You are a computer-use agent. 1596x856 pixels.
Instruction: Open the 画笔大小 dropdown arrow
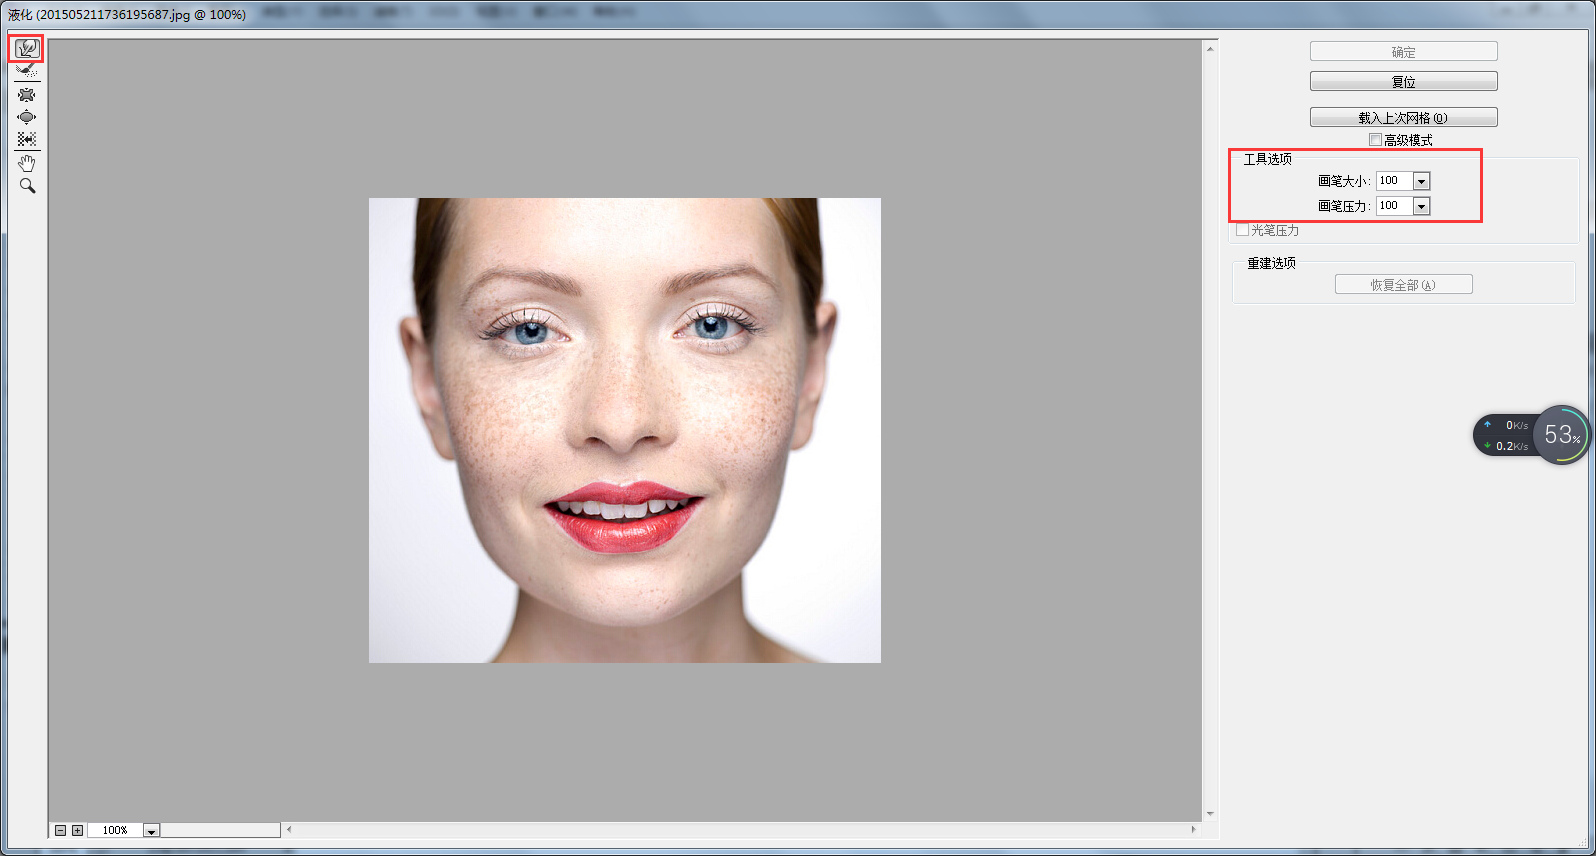1422,181
